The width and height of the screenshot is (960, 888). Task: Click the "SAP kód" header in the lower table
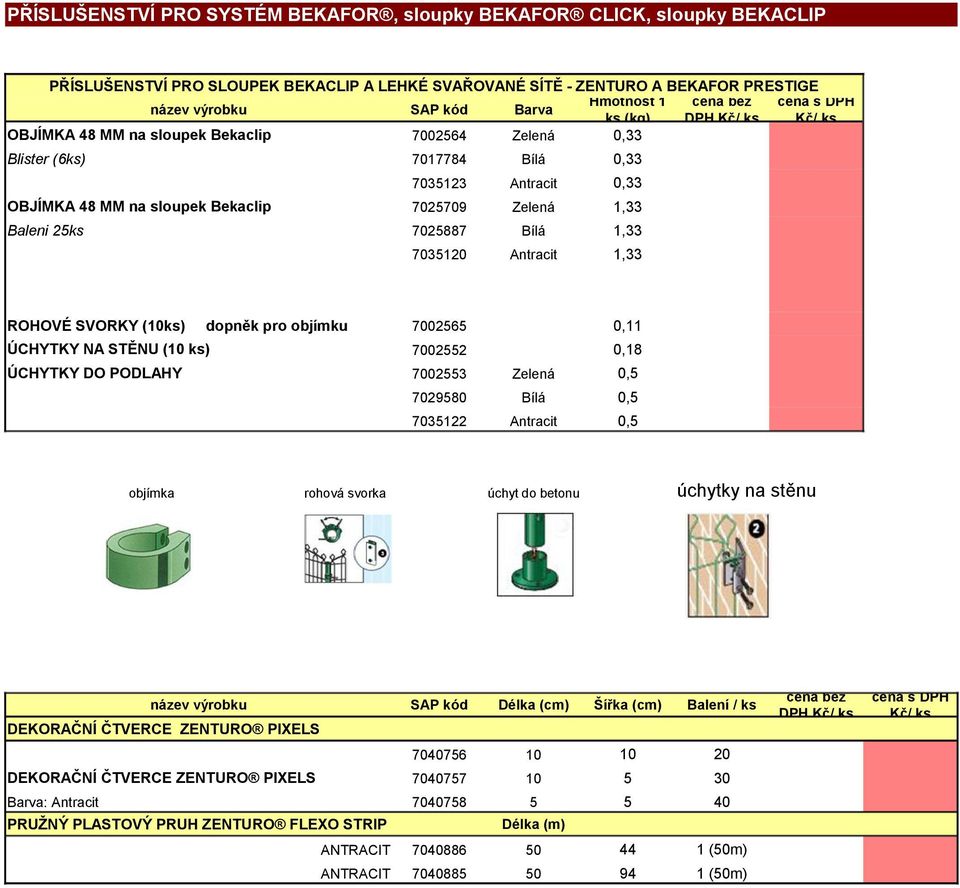pos(439,705)
